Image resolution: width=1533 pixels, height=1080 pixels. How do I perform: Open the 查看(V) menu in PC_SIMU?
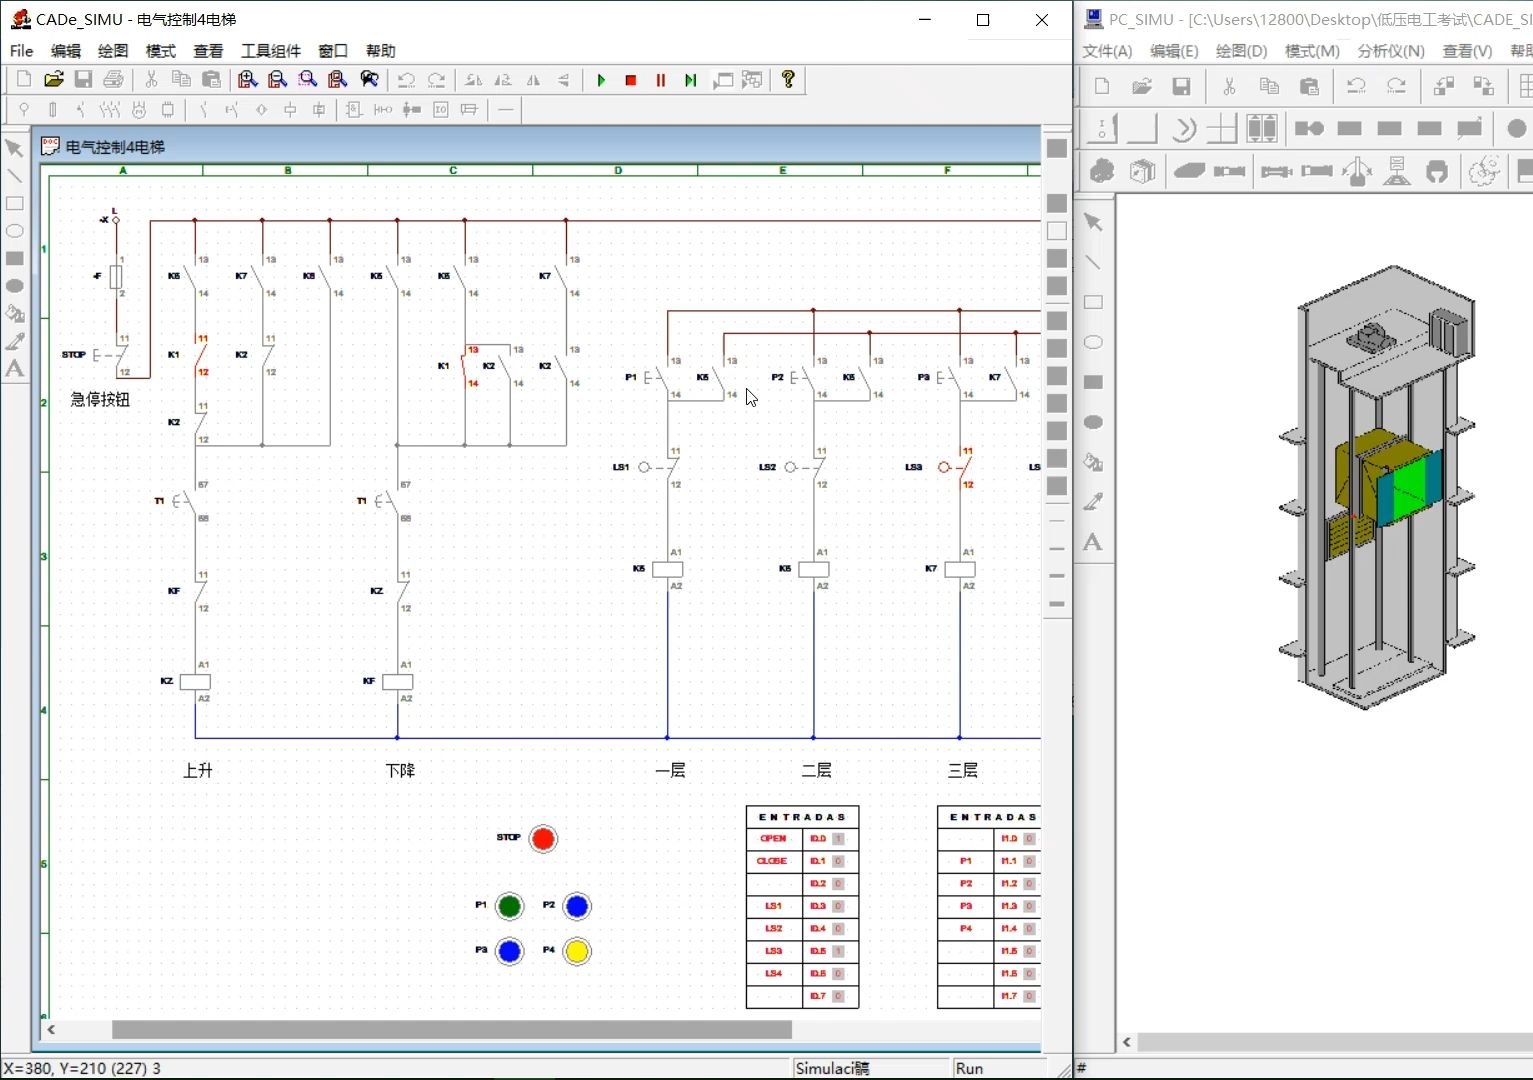point(1467,51)
